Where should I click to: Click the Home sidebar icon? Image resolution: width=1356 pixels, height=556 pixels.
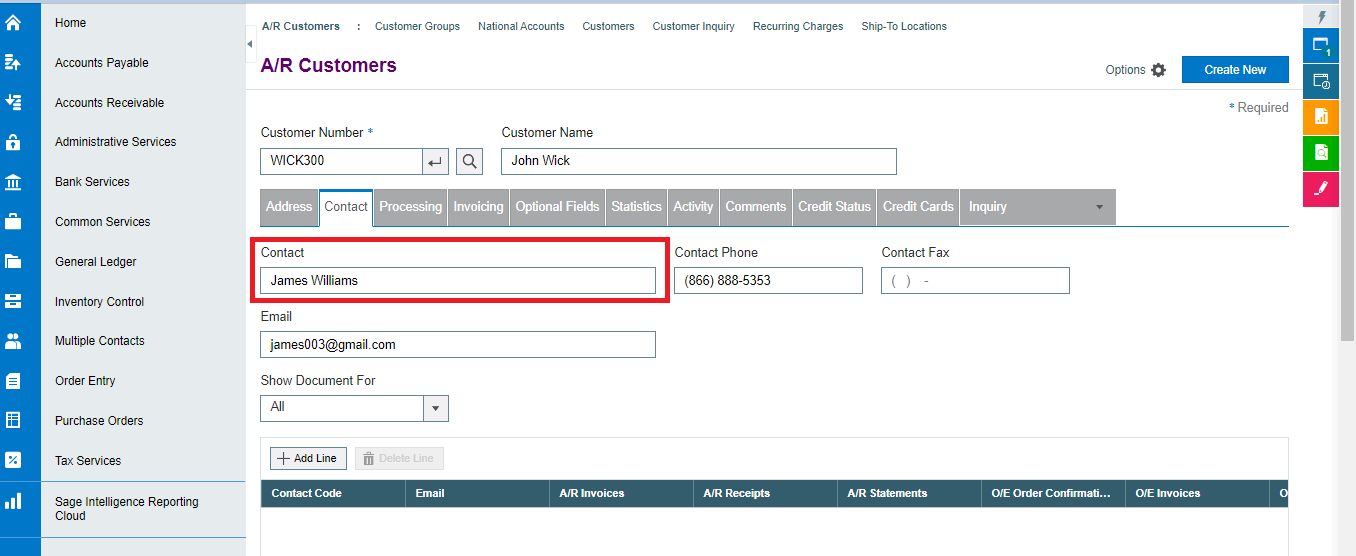point(13,22)
